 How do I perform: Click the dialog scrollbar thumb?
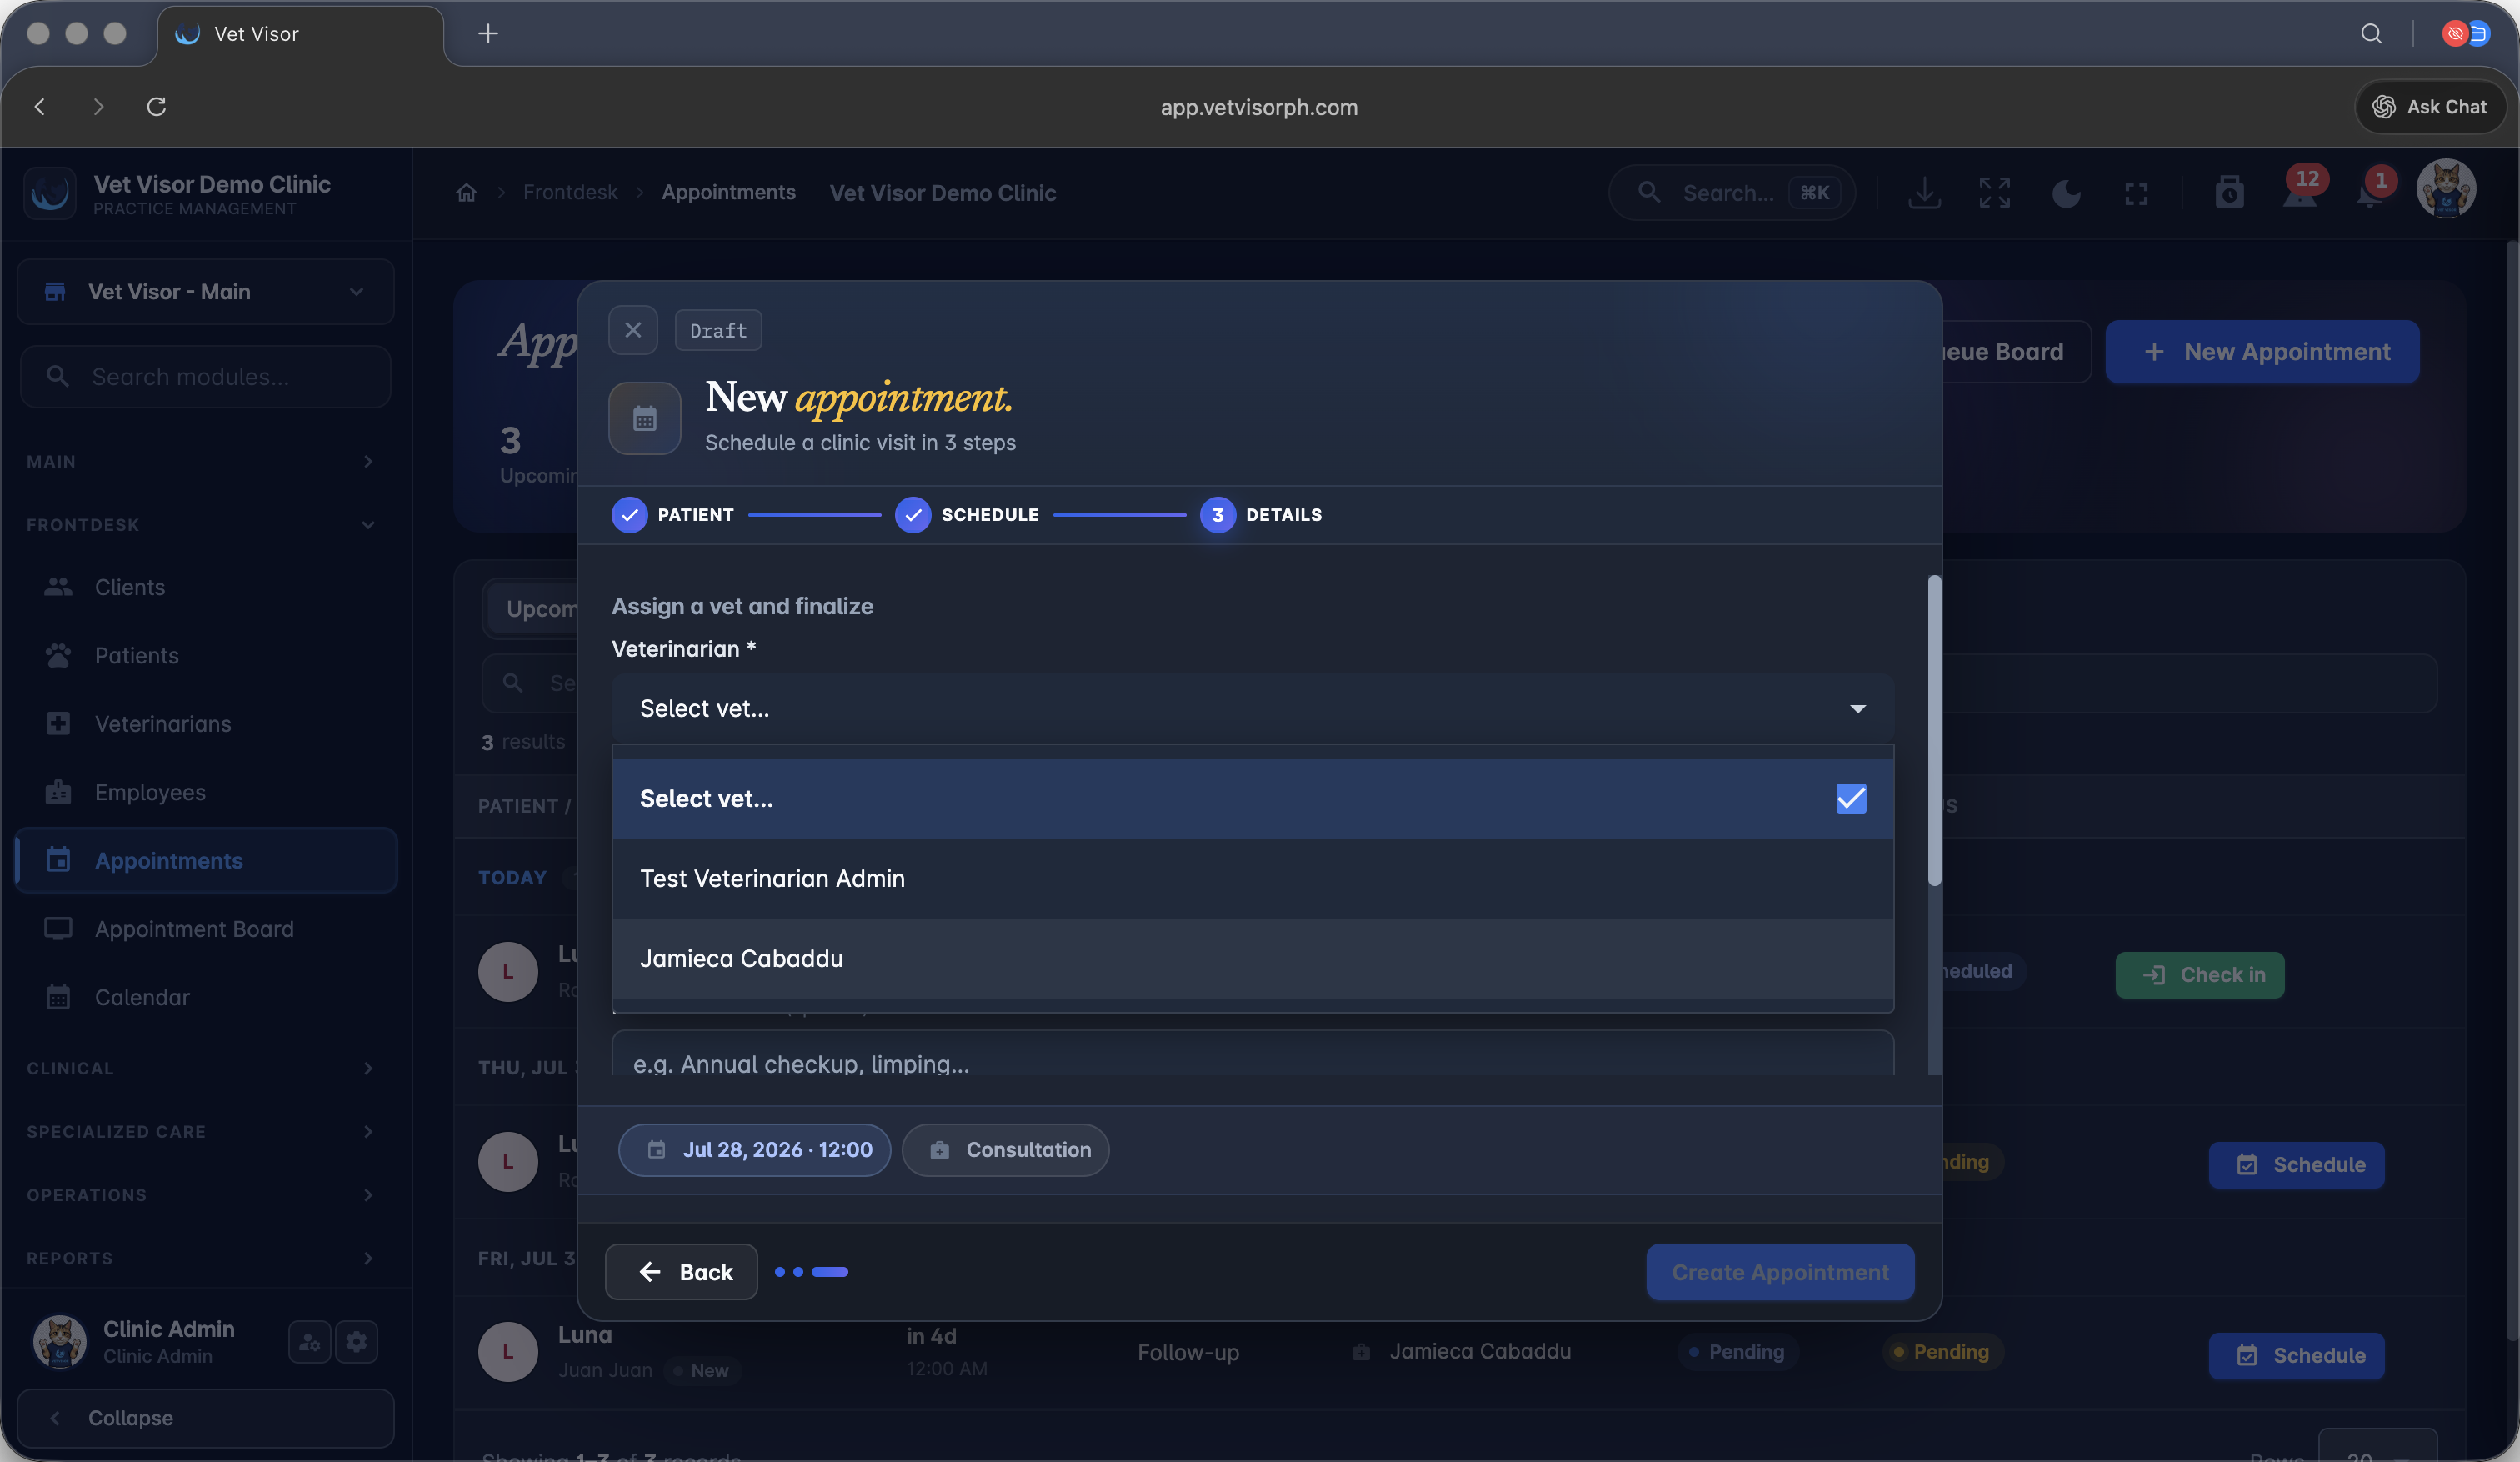pyautogui.click(x=1935, y=730)
